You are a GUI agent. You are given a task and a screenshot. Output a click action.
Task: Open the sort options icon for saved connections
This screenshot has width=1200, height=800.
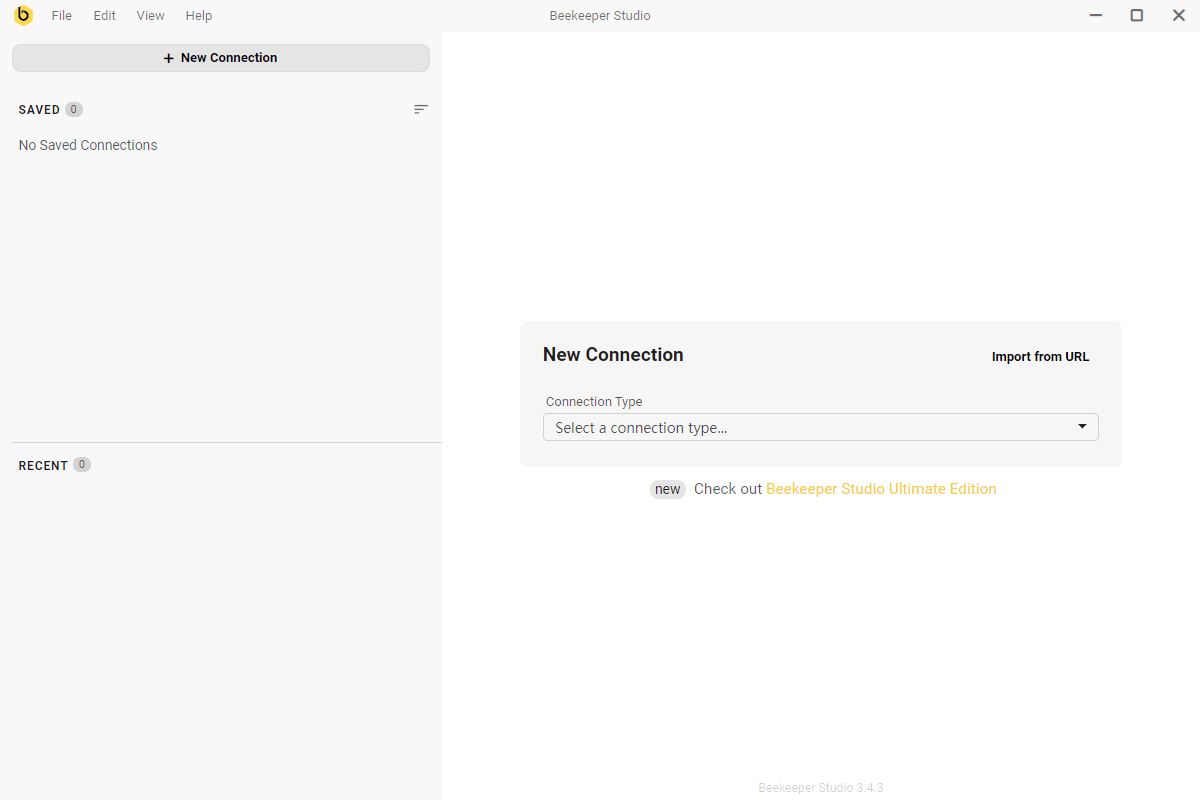tap(421, 109)
